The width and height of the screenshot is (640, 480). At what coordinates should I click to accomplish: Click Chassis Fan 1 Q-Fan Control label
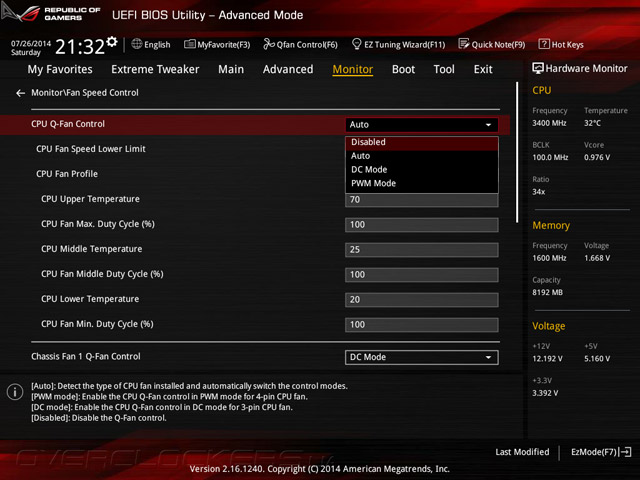[x=86, y=357]
